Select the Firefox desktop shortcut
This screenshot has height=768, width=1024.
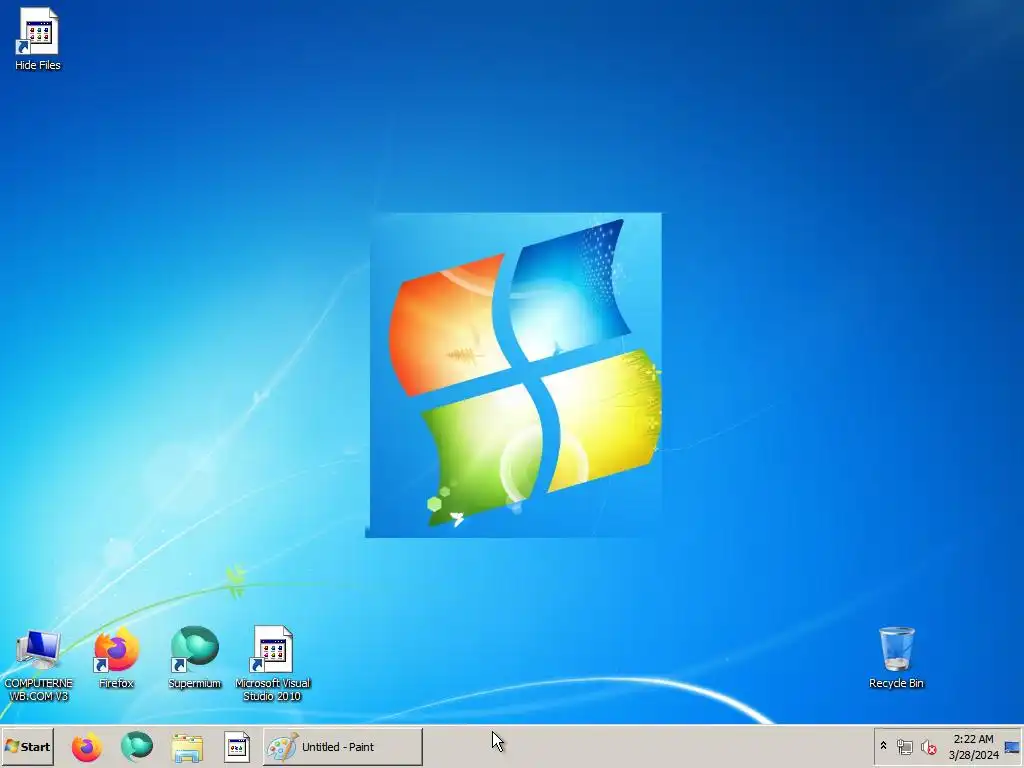(x=116, y=658)
